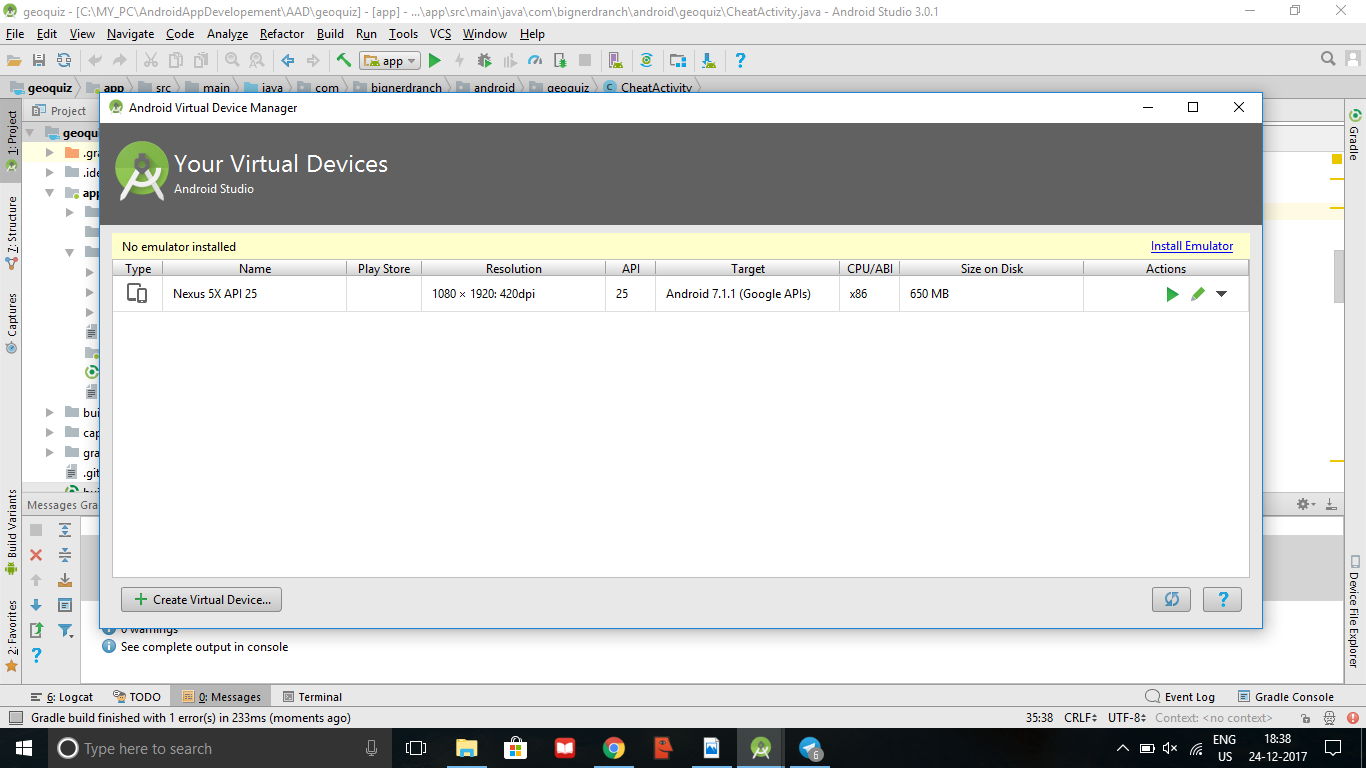Open the UTF-8 encoding dropdown

point(1129,717)
